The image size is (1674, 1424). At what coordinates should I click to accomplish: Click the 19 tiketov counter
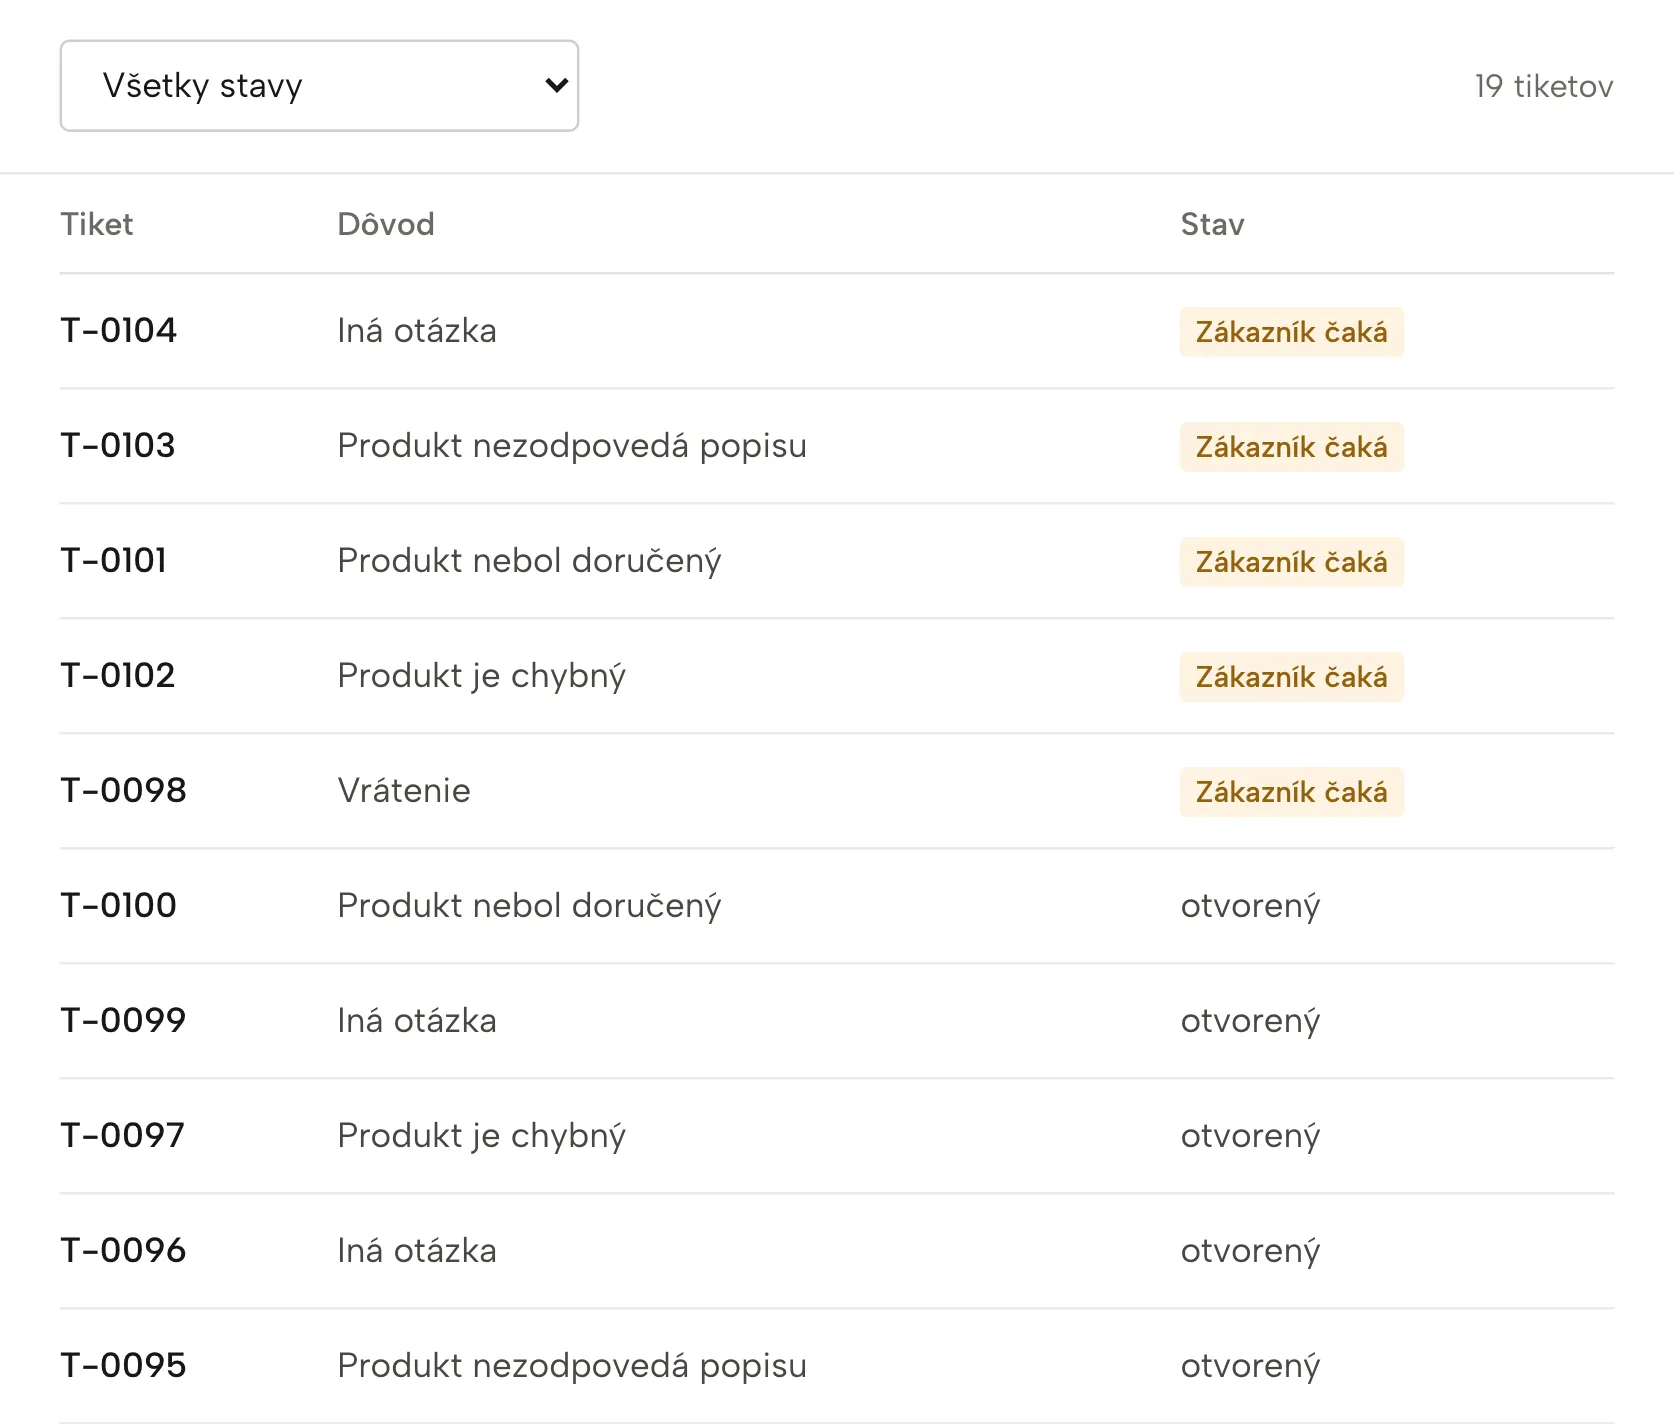[1544, 86]
